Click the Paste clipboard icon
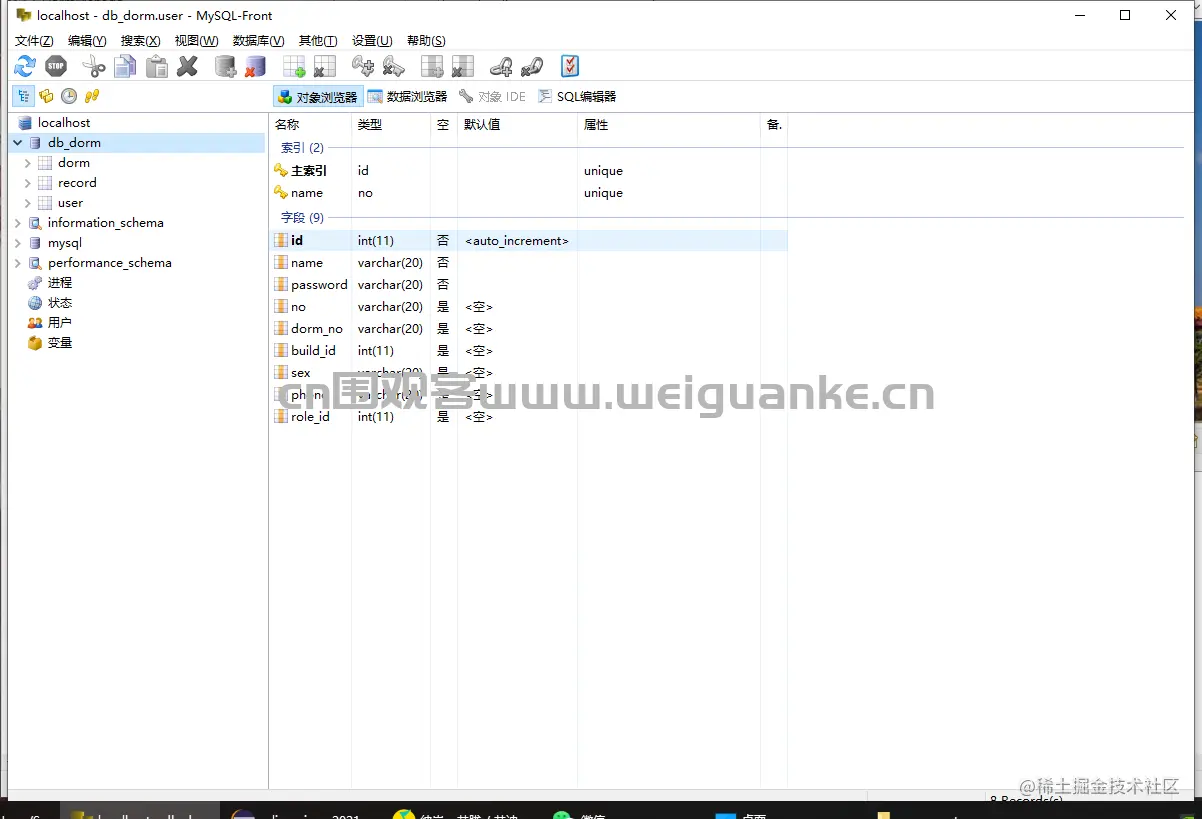Viewport: 1202px width, 819px height. pos(157,67)
